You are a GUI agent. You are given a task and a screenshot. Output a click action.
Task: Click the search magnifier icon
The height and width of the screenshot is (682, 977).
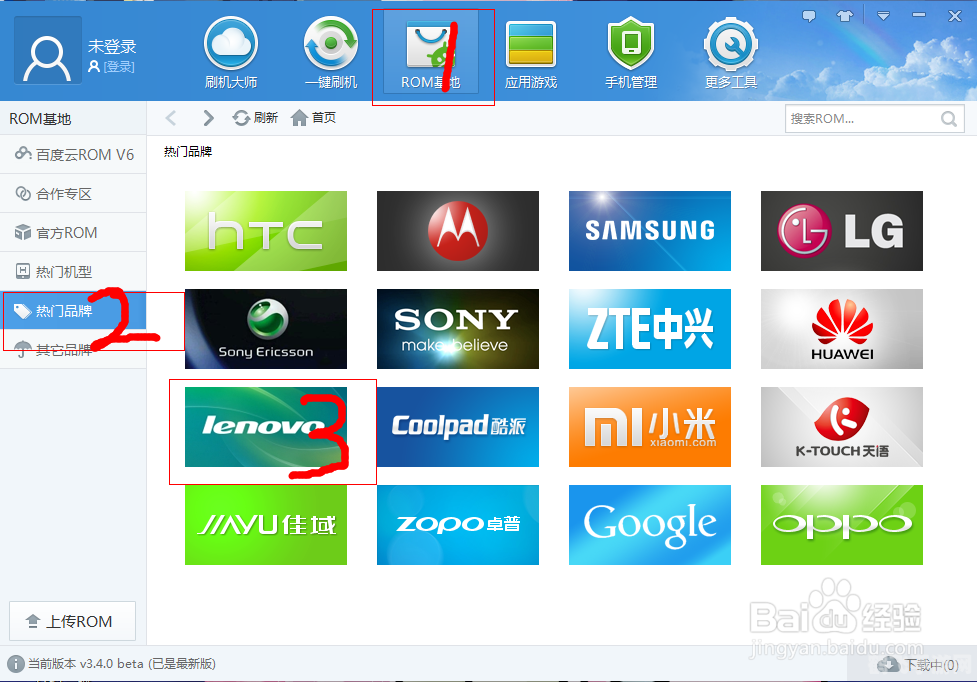tap(948, 119)
